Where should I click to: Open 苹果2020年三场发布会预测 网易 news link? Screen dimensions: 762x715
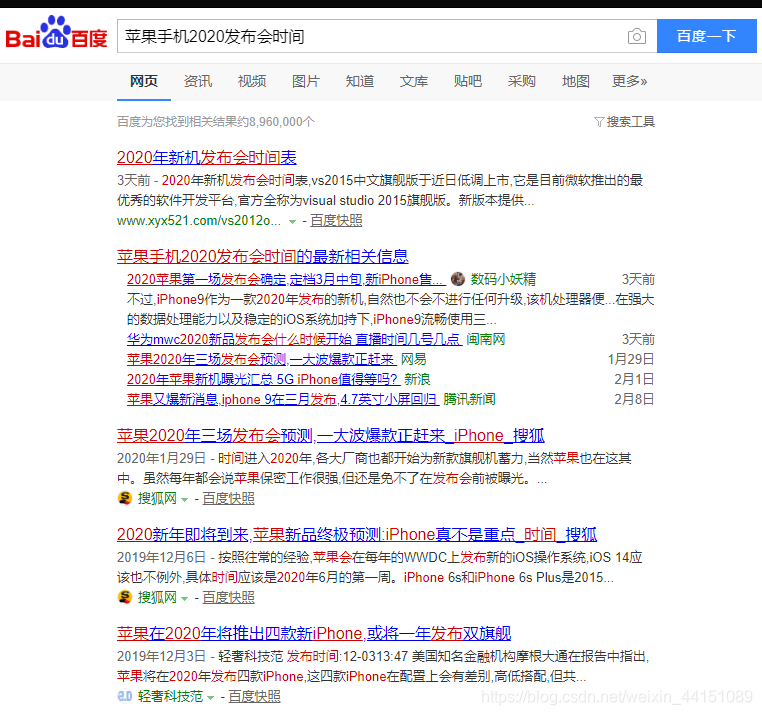click(262, 359)
